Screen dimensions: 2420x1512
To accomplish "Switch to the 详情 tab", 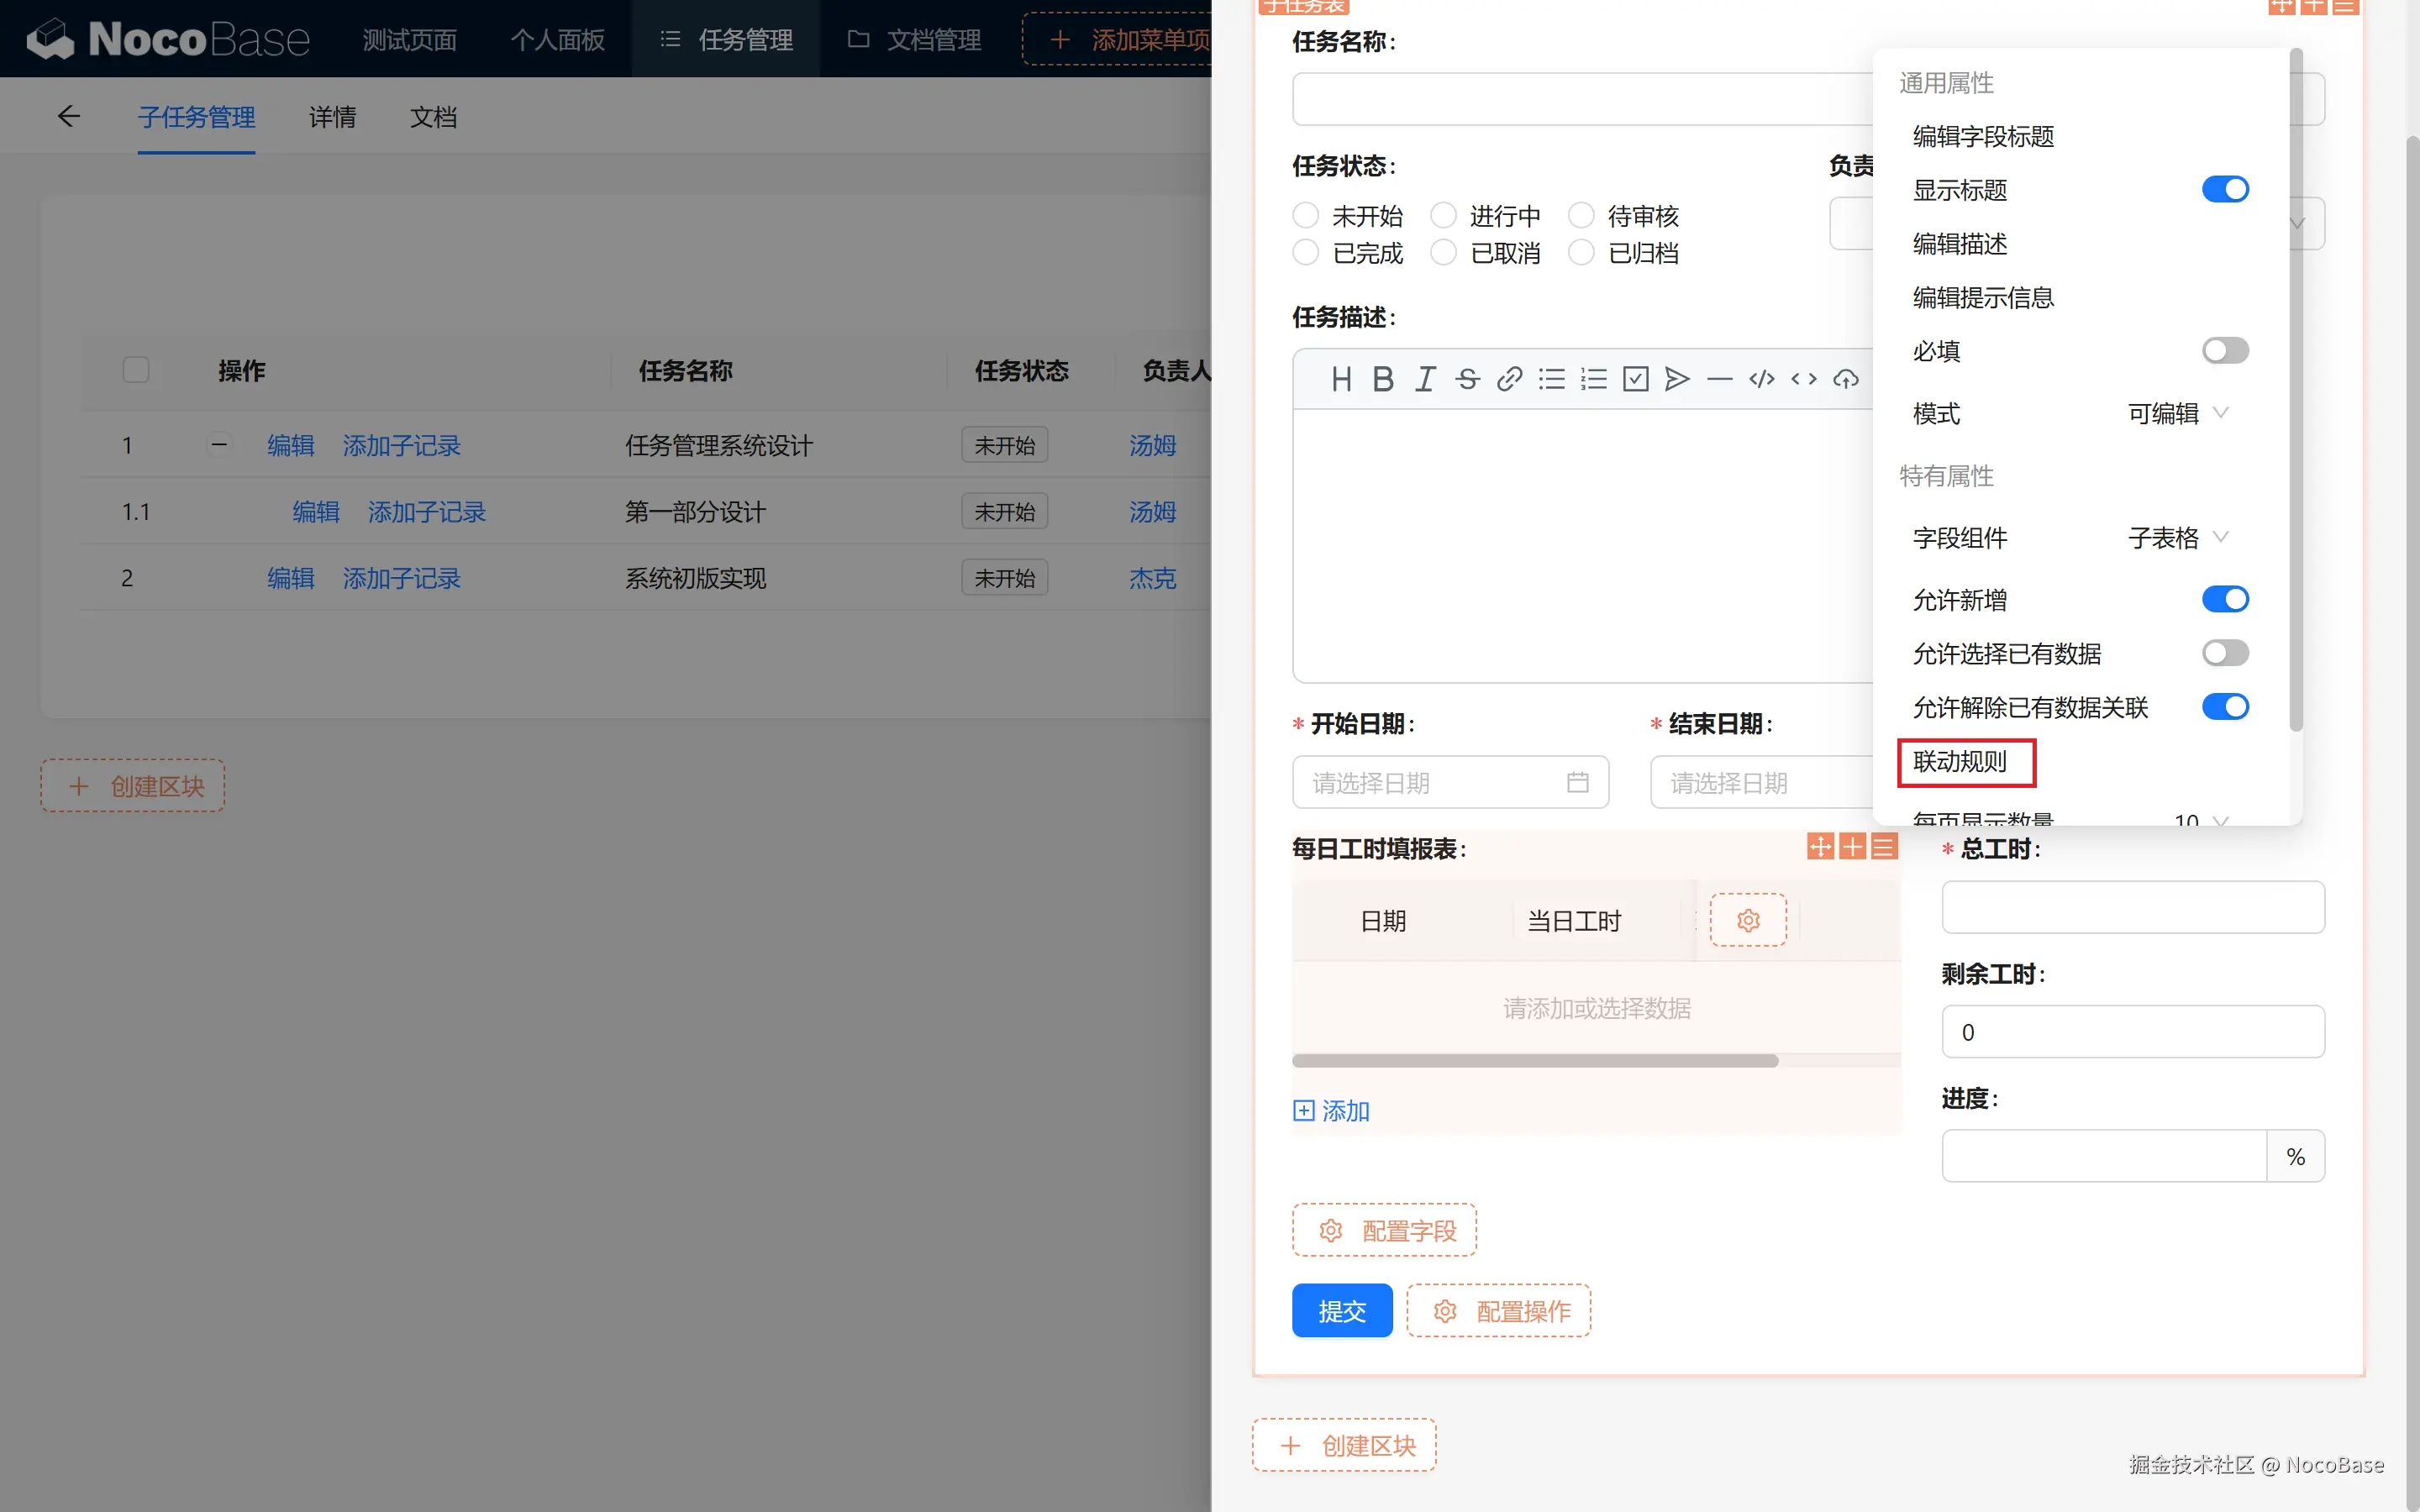I will [x=332, y=117].
